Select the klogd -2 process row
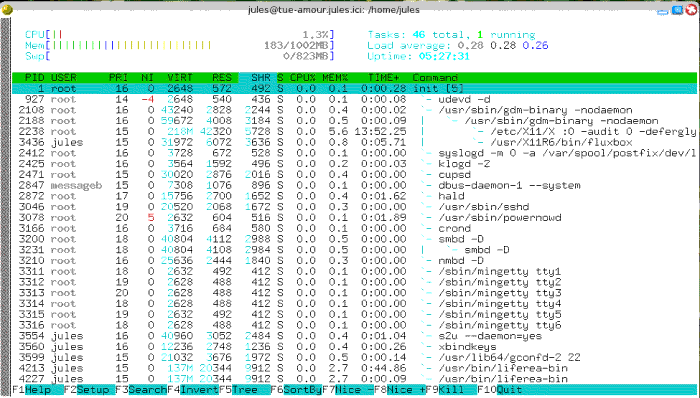Screen dimensions: 700x398 pyautogui.click(x=354, y=164)
